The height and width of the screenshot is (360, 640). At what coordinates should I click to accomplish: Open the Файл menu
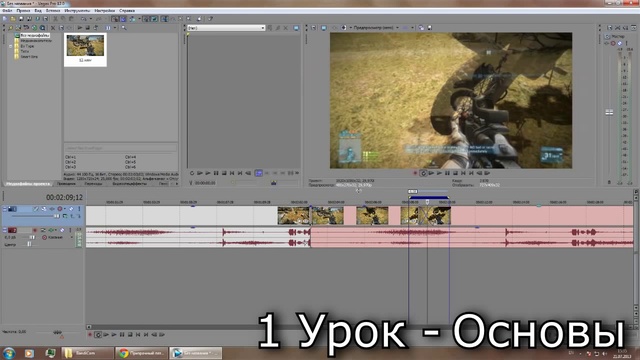pyautogui.click(x=7, y=11)
